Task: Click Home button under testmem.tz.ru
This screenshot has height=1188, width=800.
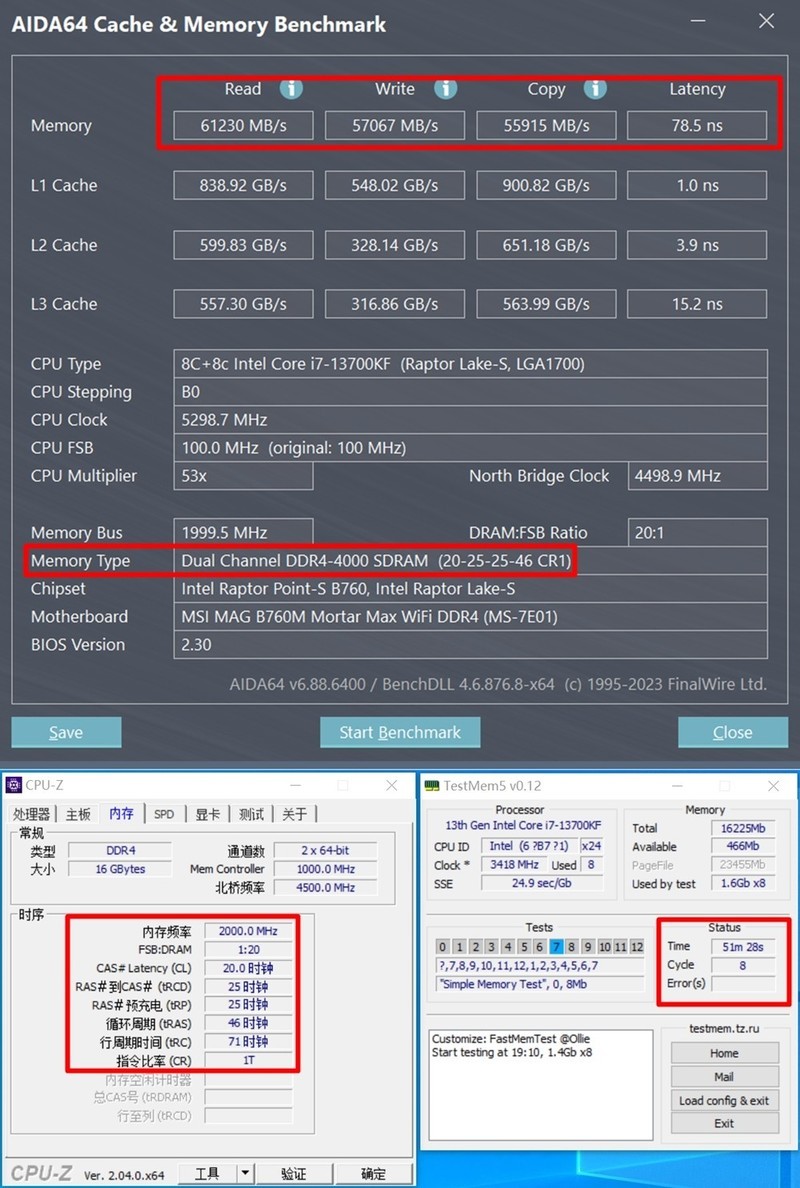Action: pos(723,1053)
